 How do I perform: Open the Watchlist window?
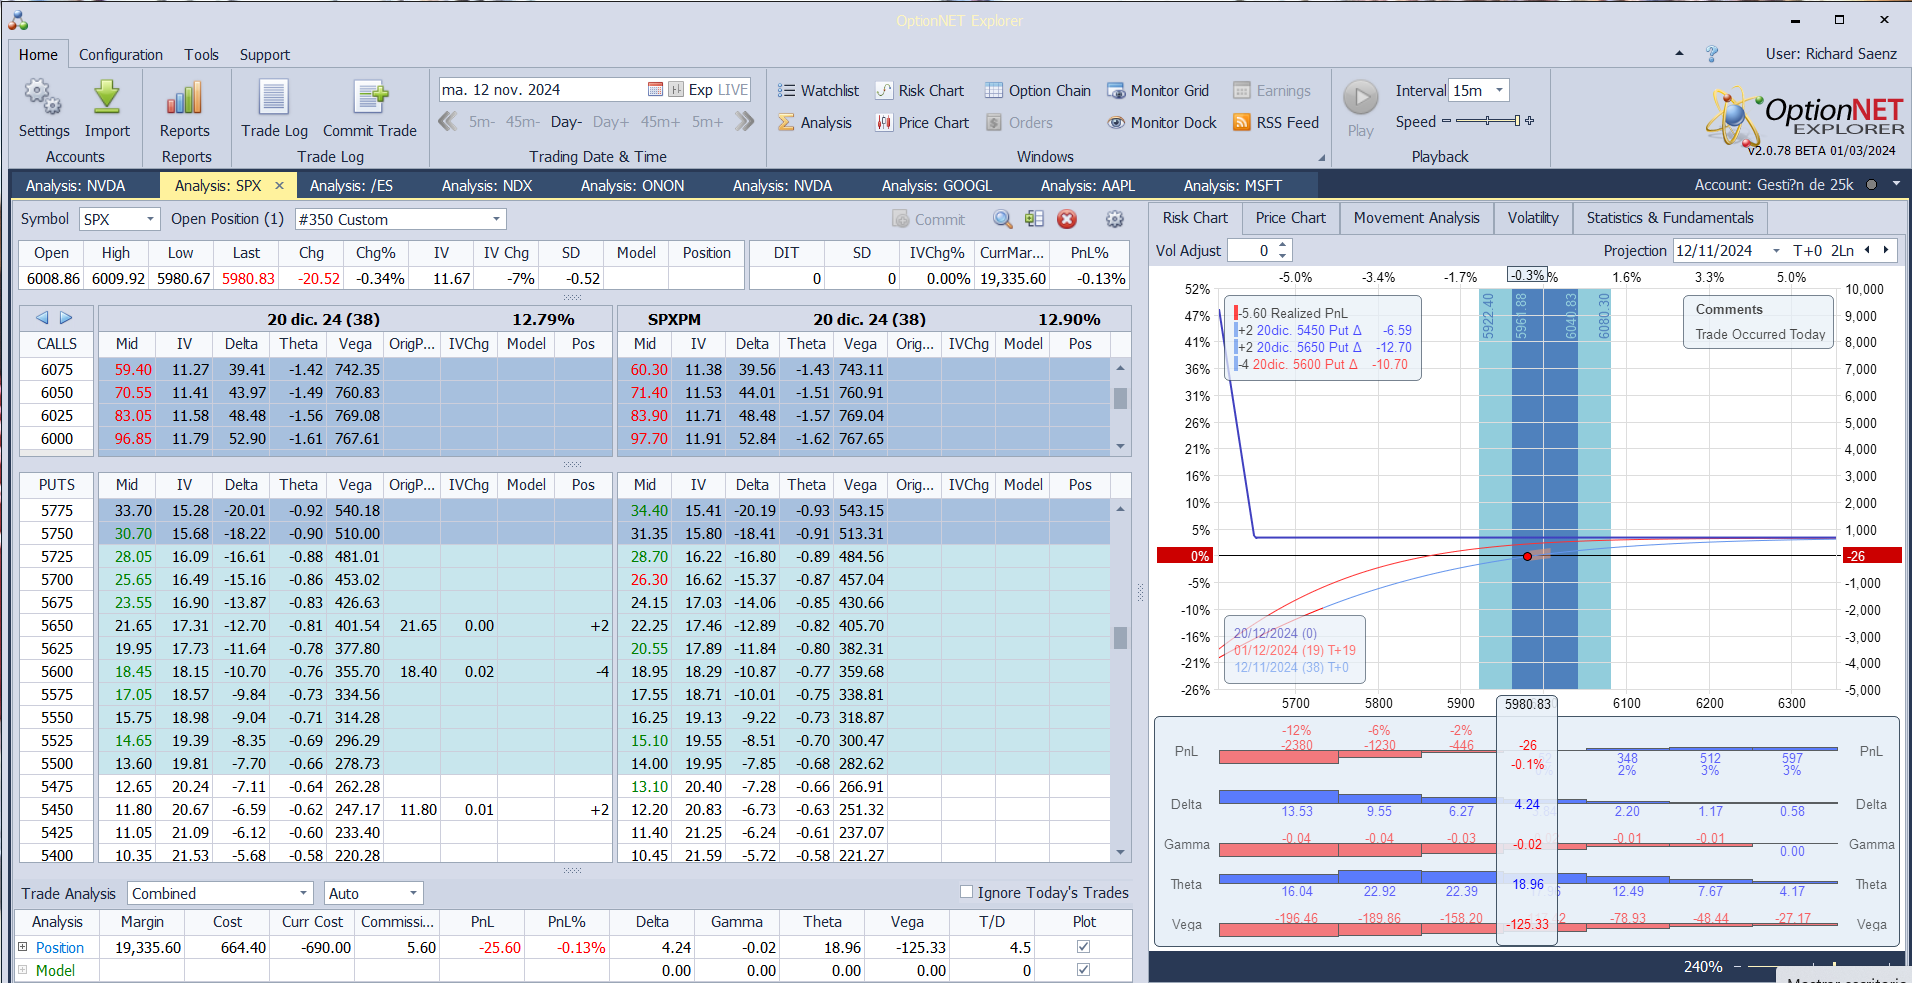pos(818,91)
